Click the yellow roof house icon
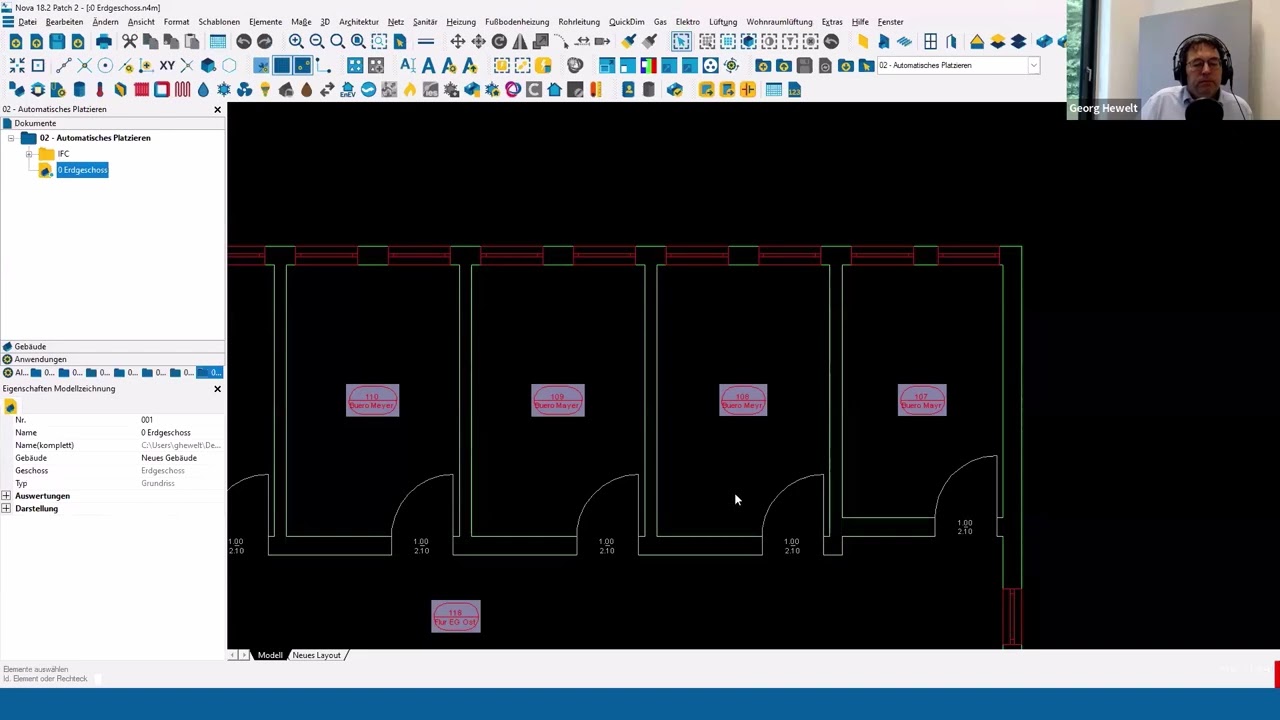The width and height of the screenshot is (1280, 720). (x=977, y=41)
